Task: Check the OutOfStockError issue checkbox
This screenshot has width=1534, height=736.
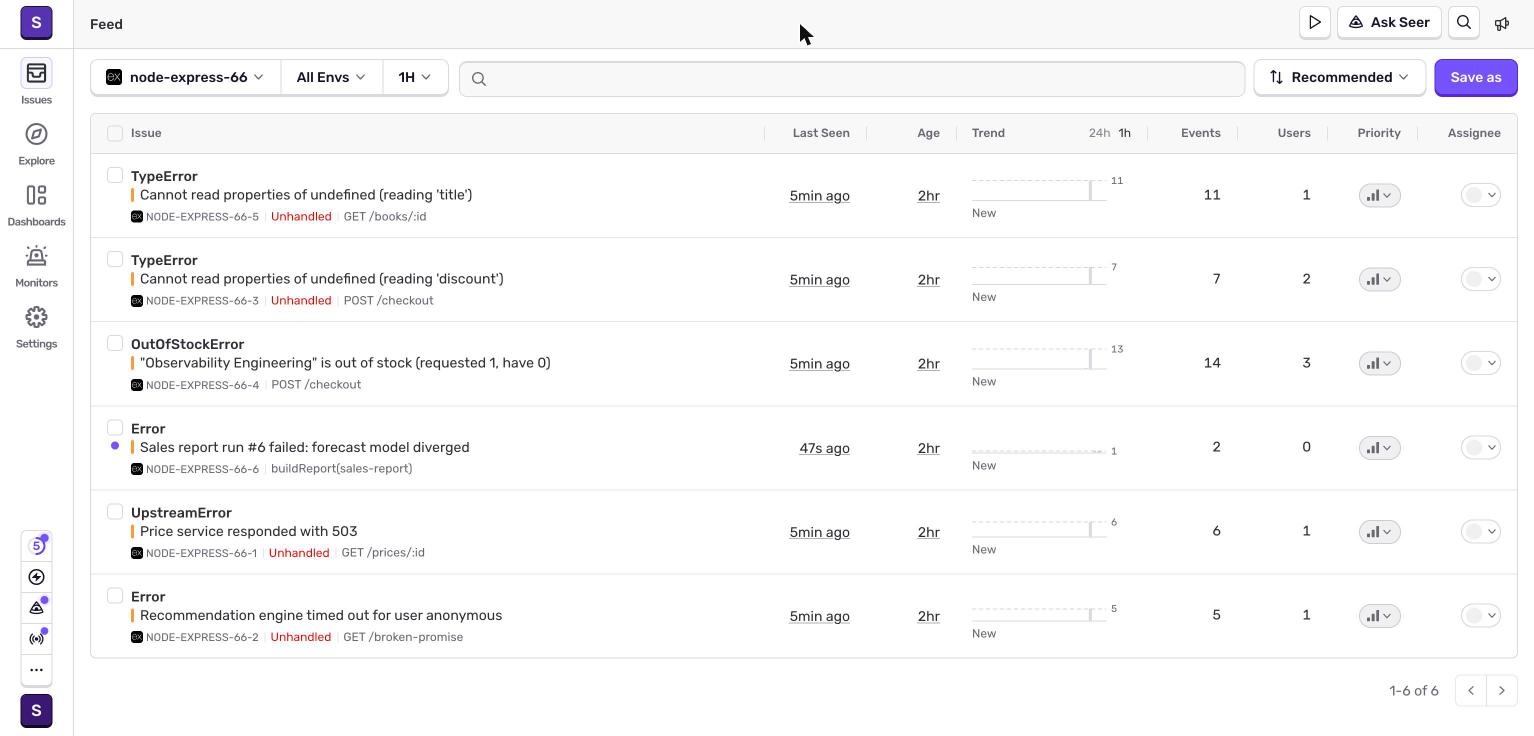Action: tap(115, 343)
